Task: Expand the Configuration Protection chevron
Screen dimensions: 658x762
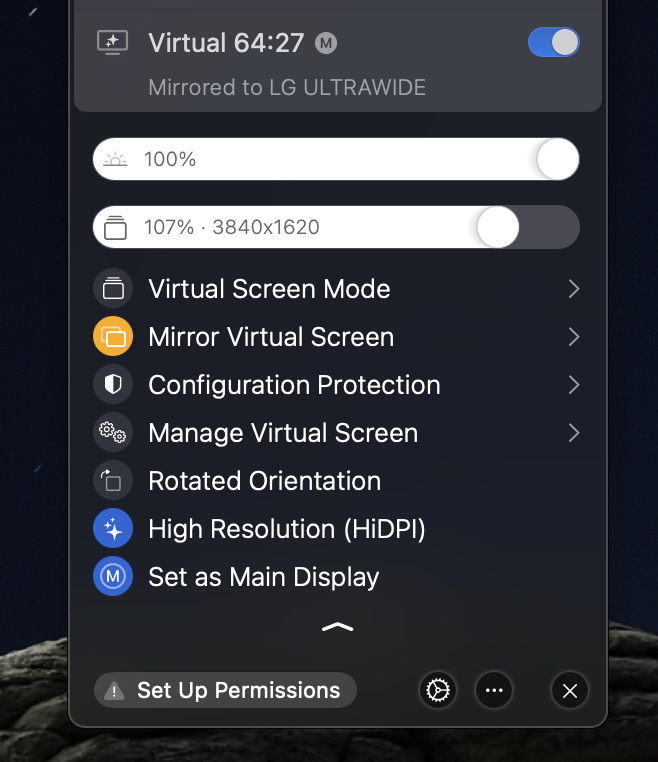Action: 573,385
